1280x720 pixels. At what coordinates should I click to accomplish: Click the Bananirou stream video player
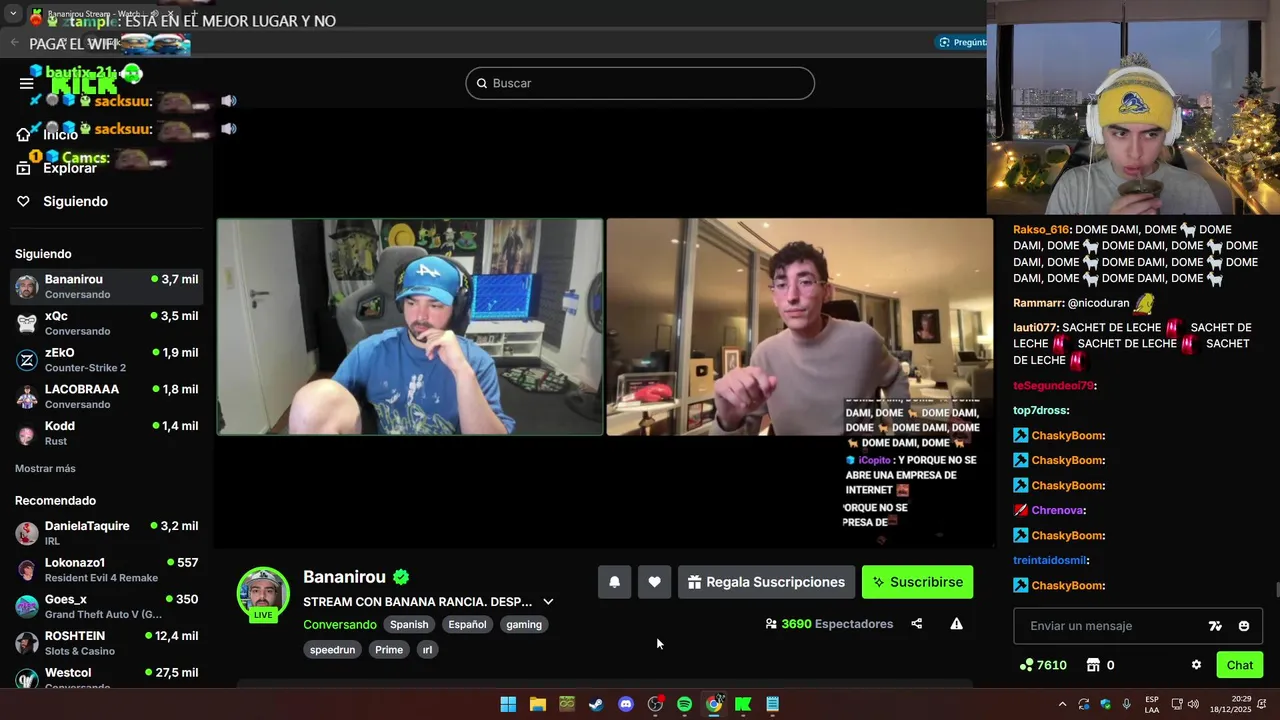click(605, 327)
